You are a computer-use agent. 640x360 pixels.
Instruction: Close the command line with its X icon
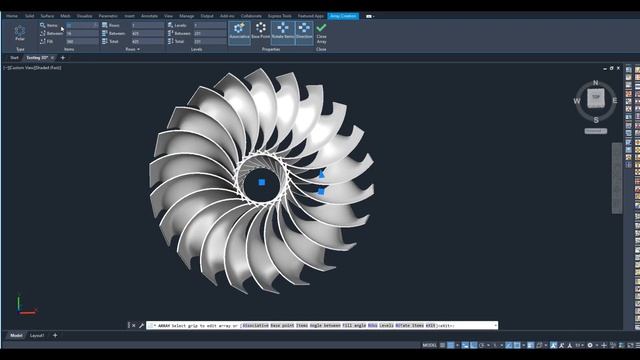point(134,325)
